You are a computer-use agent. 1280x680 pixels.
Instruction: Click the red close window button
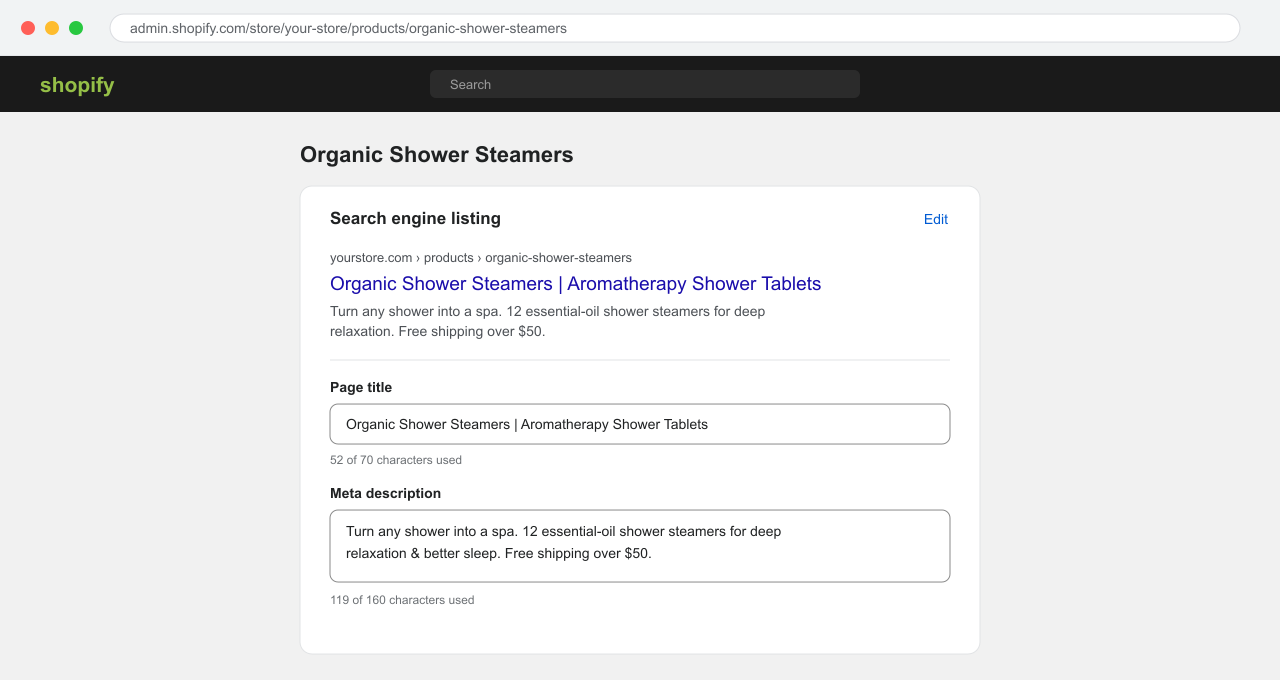[28, 28]
